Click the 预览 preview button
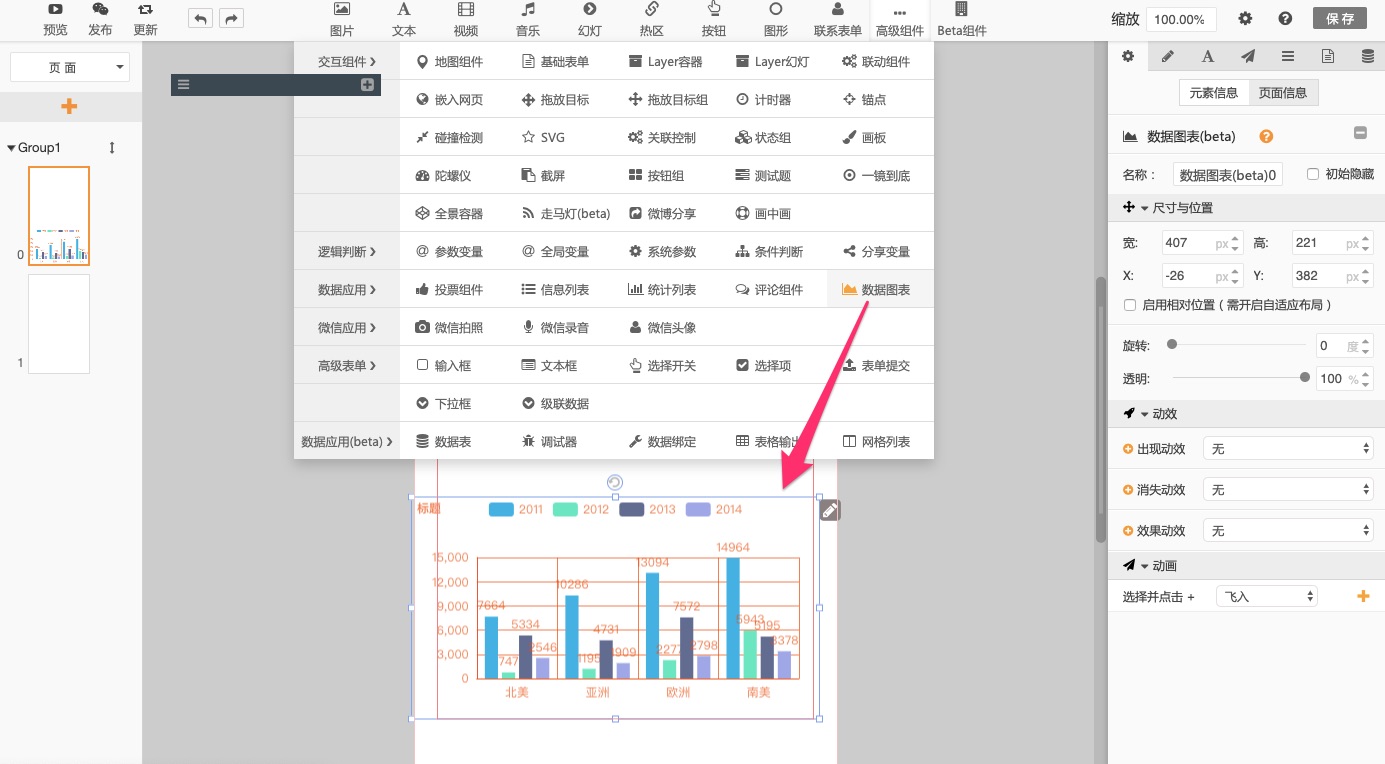This screenshot has height=764, width=1385. 55,19
